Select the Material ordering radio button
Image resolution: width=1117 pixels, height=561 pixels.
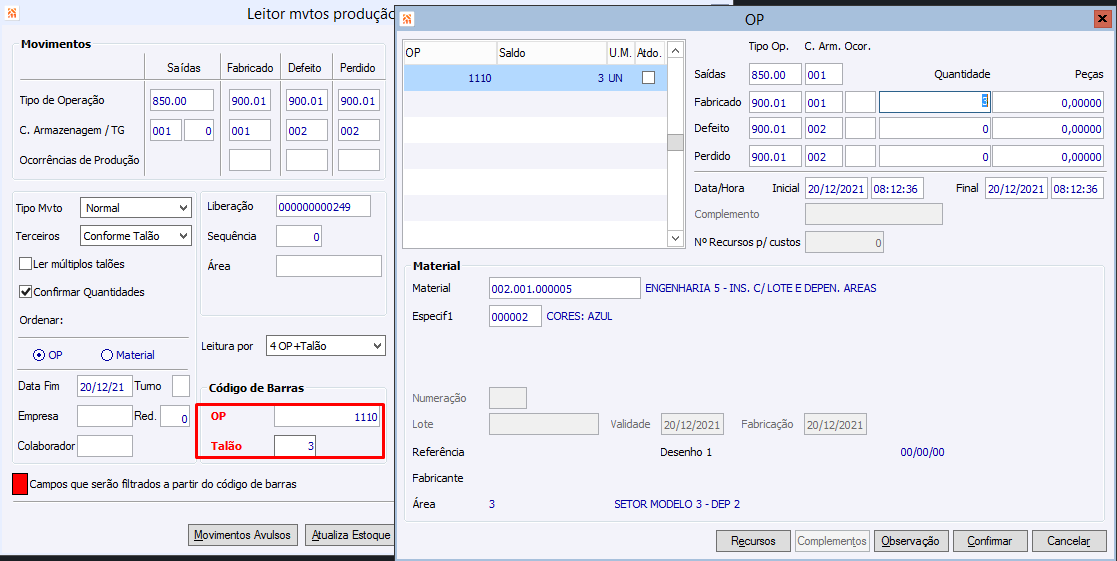click(107, 355)
